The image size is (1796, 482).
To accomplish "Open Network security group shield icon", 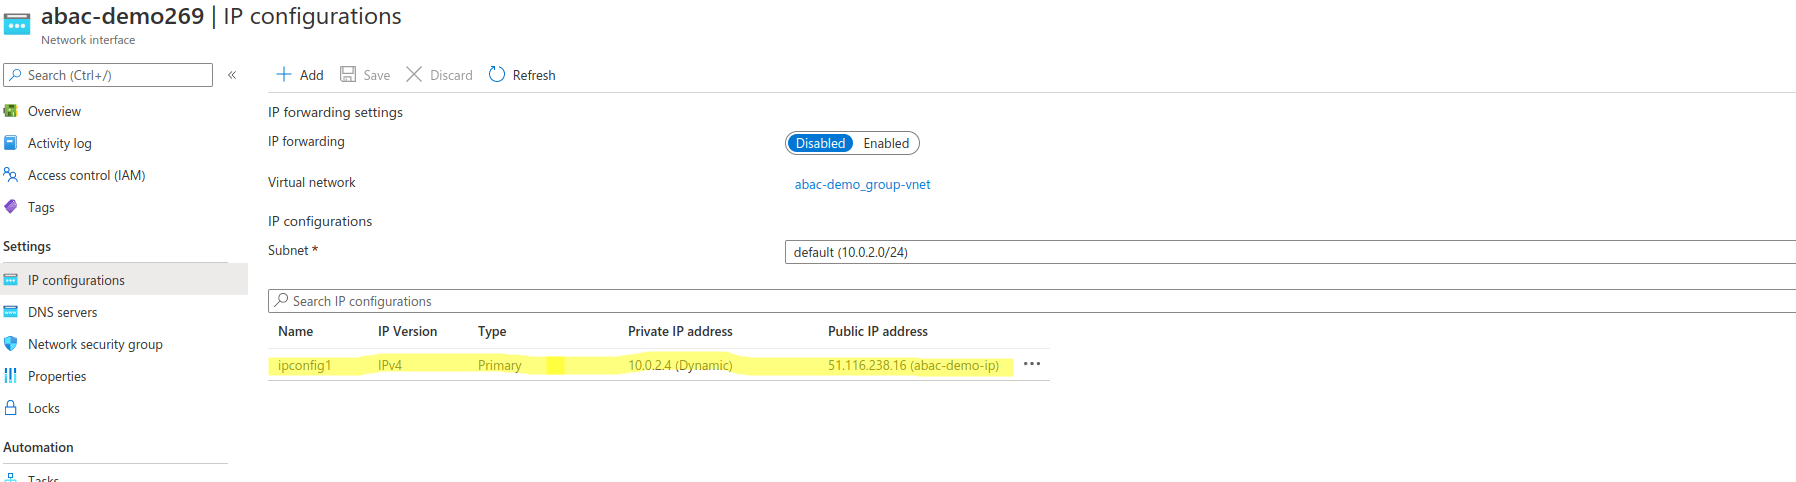I will [11, 344].
